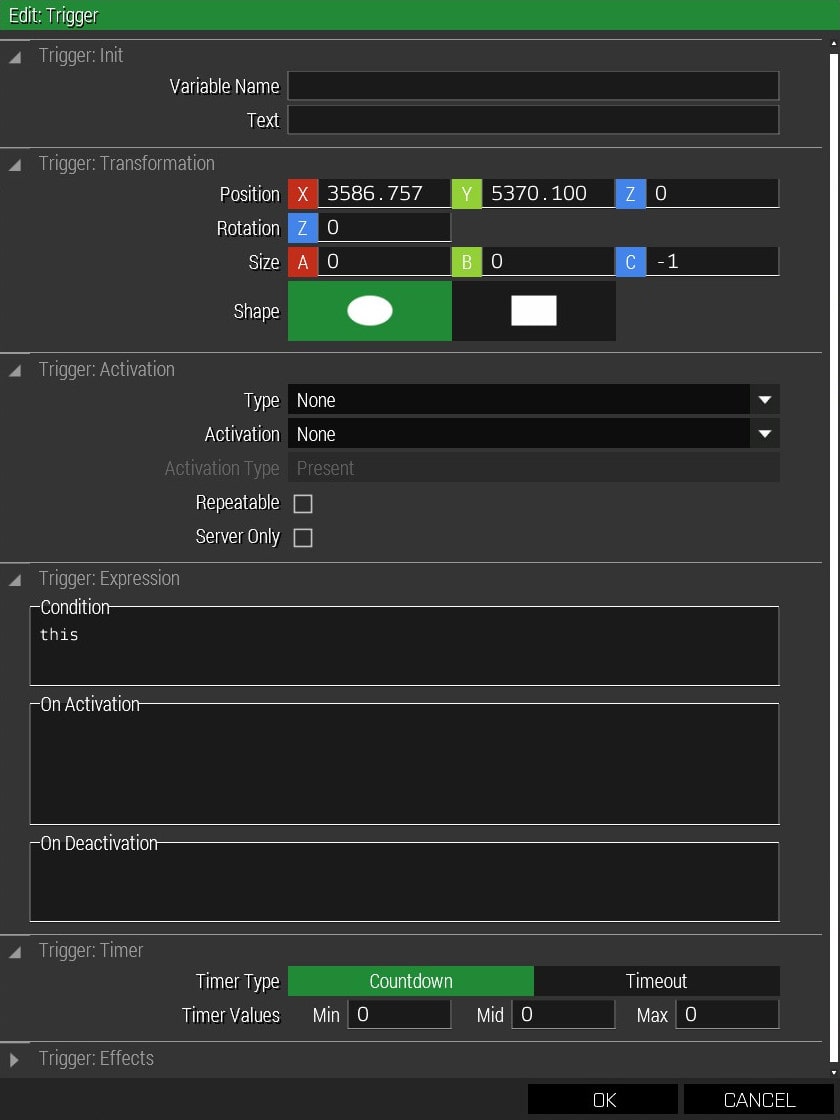Enable the Server Only checkbox
The height and width of the screenshot is (1120, 840).
[303, 538]
